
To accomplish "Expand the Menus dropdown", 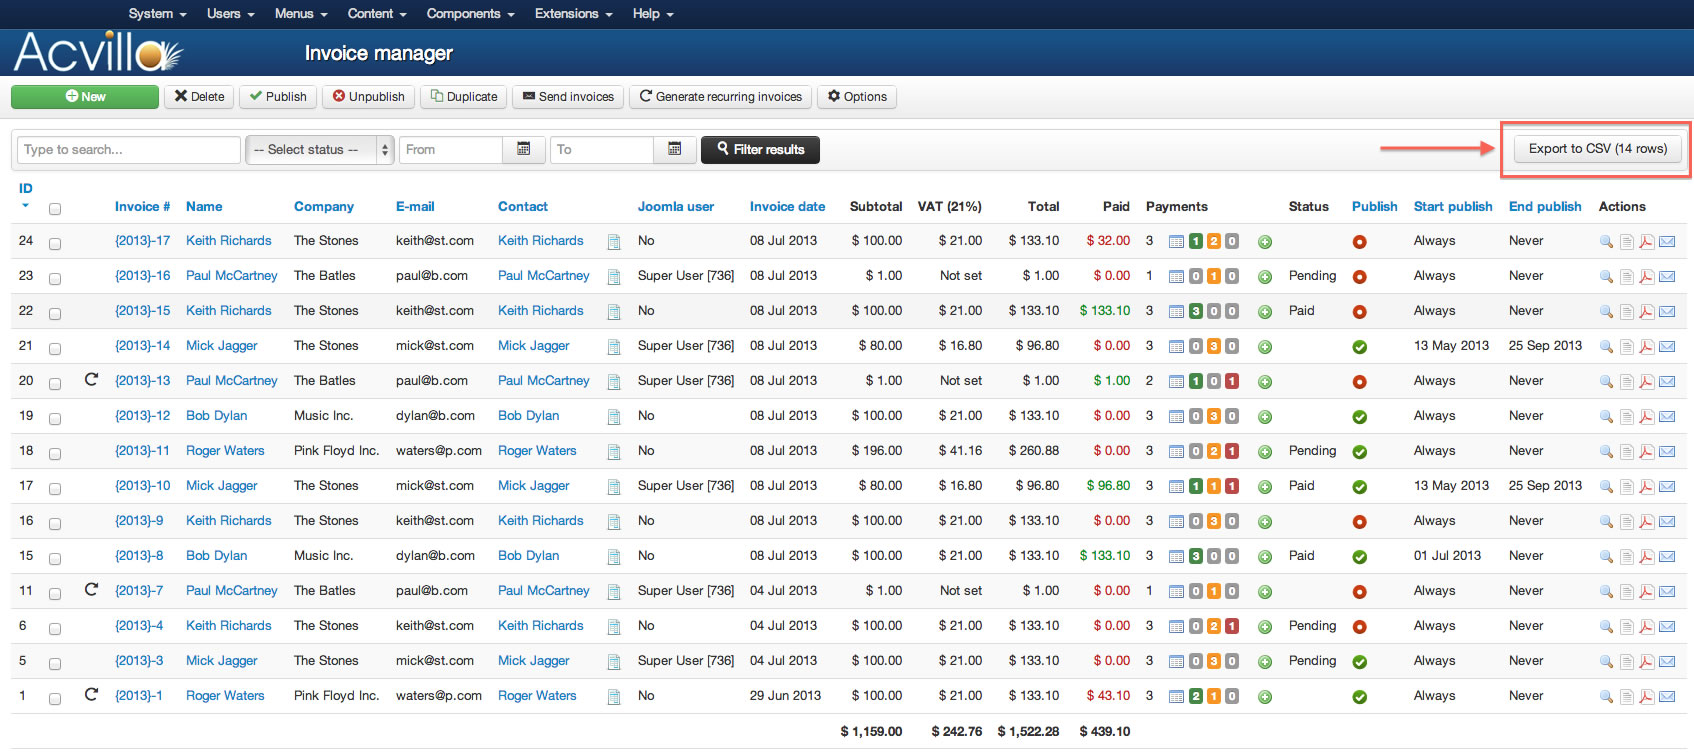I will coord(301,13).
